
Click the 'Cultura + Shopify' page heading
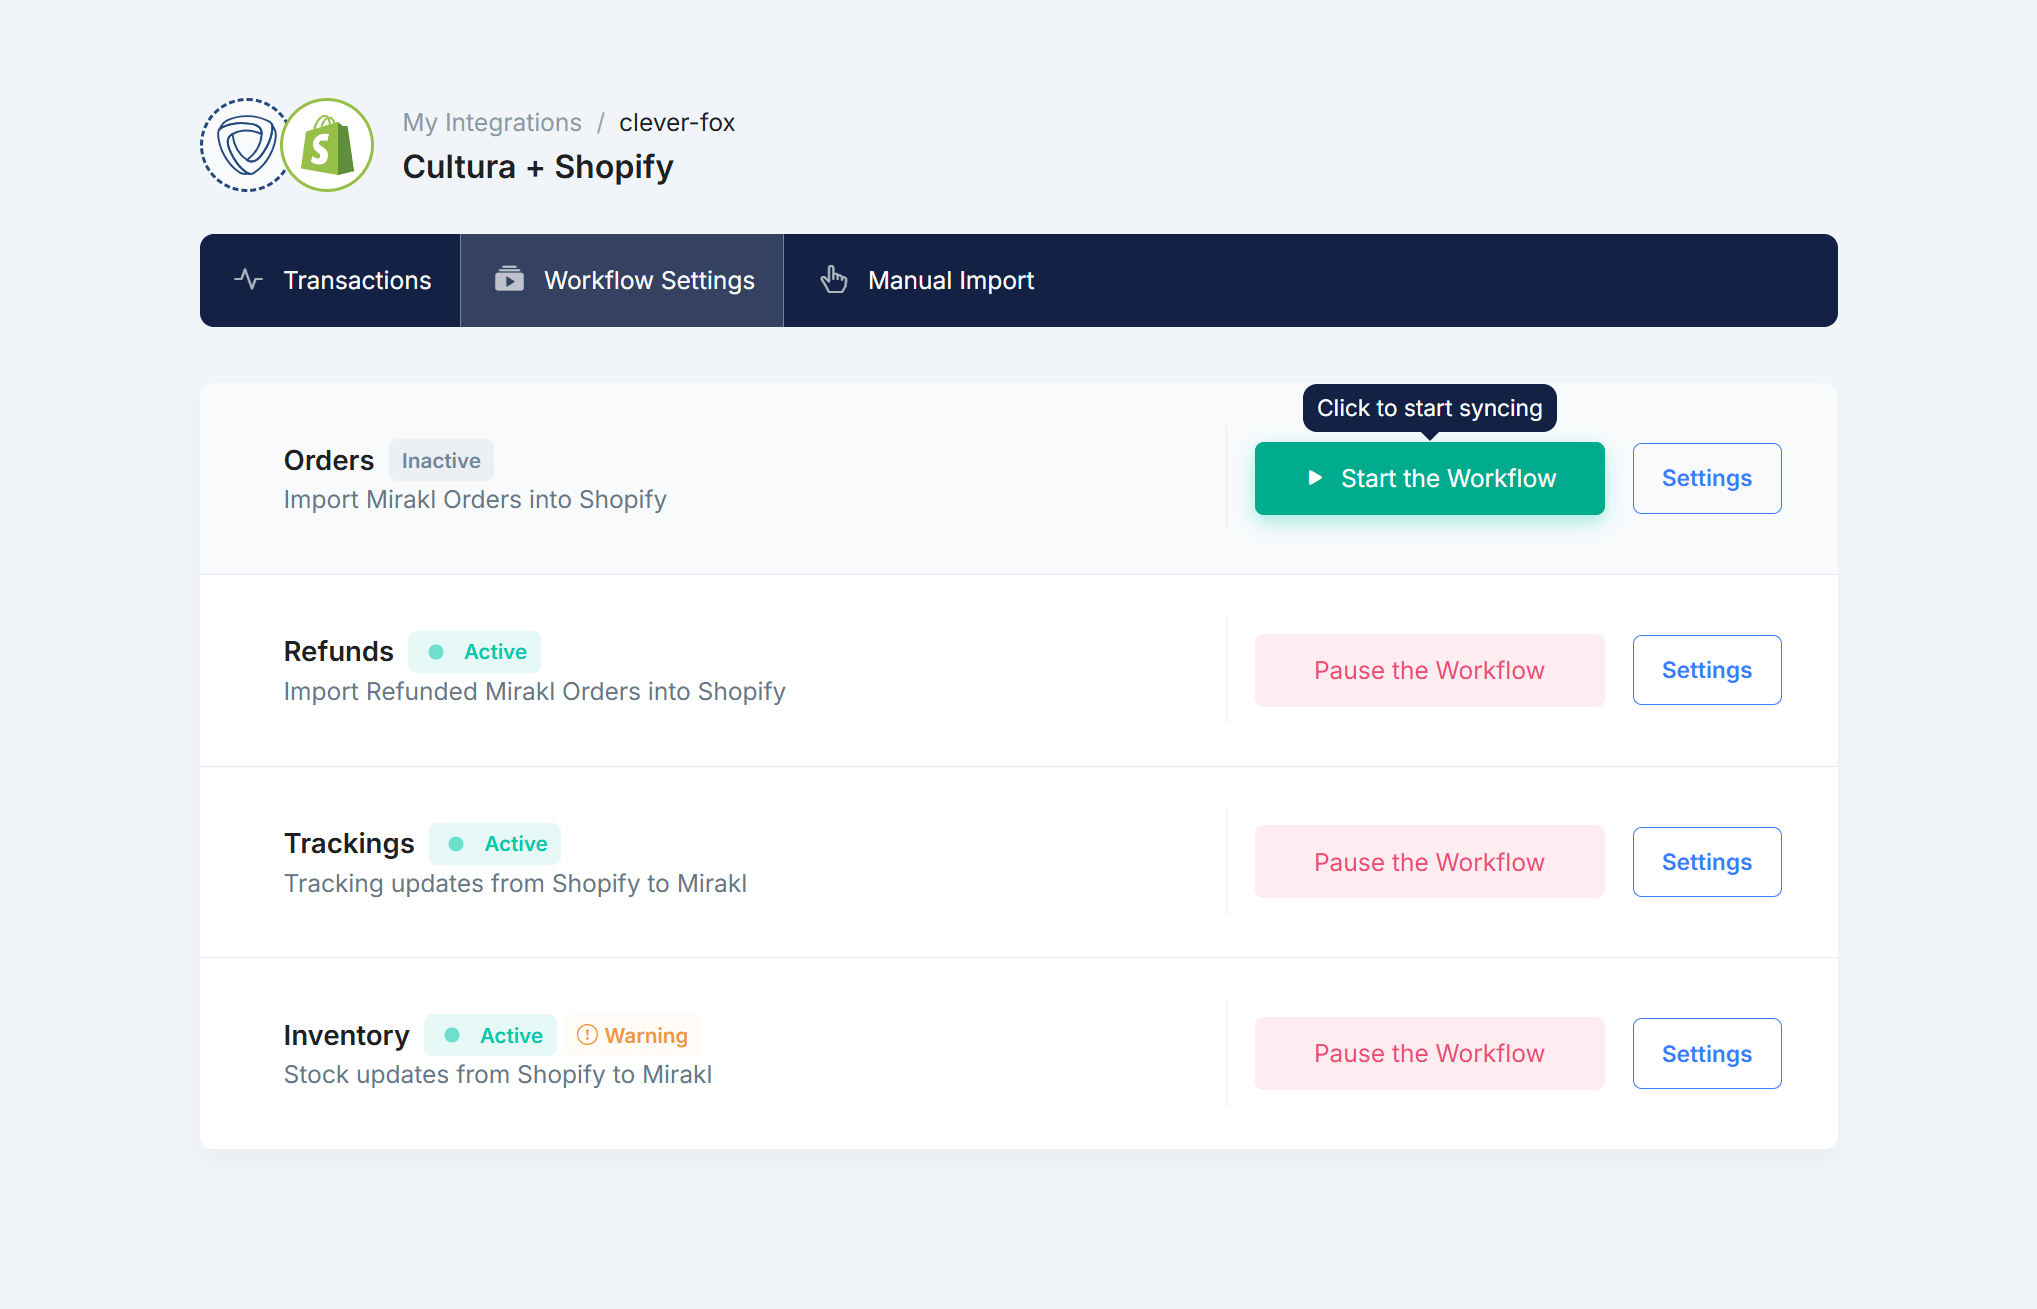[x=538, y=166]
